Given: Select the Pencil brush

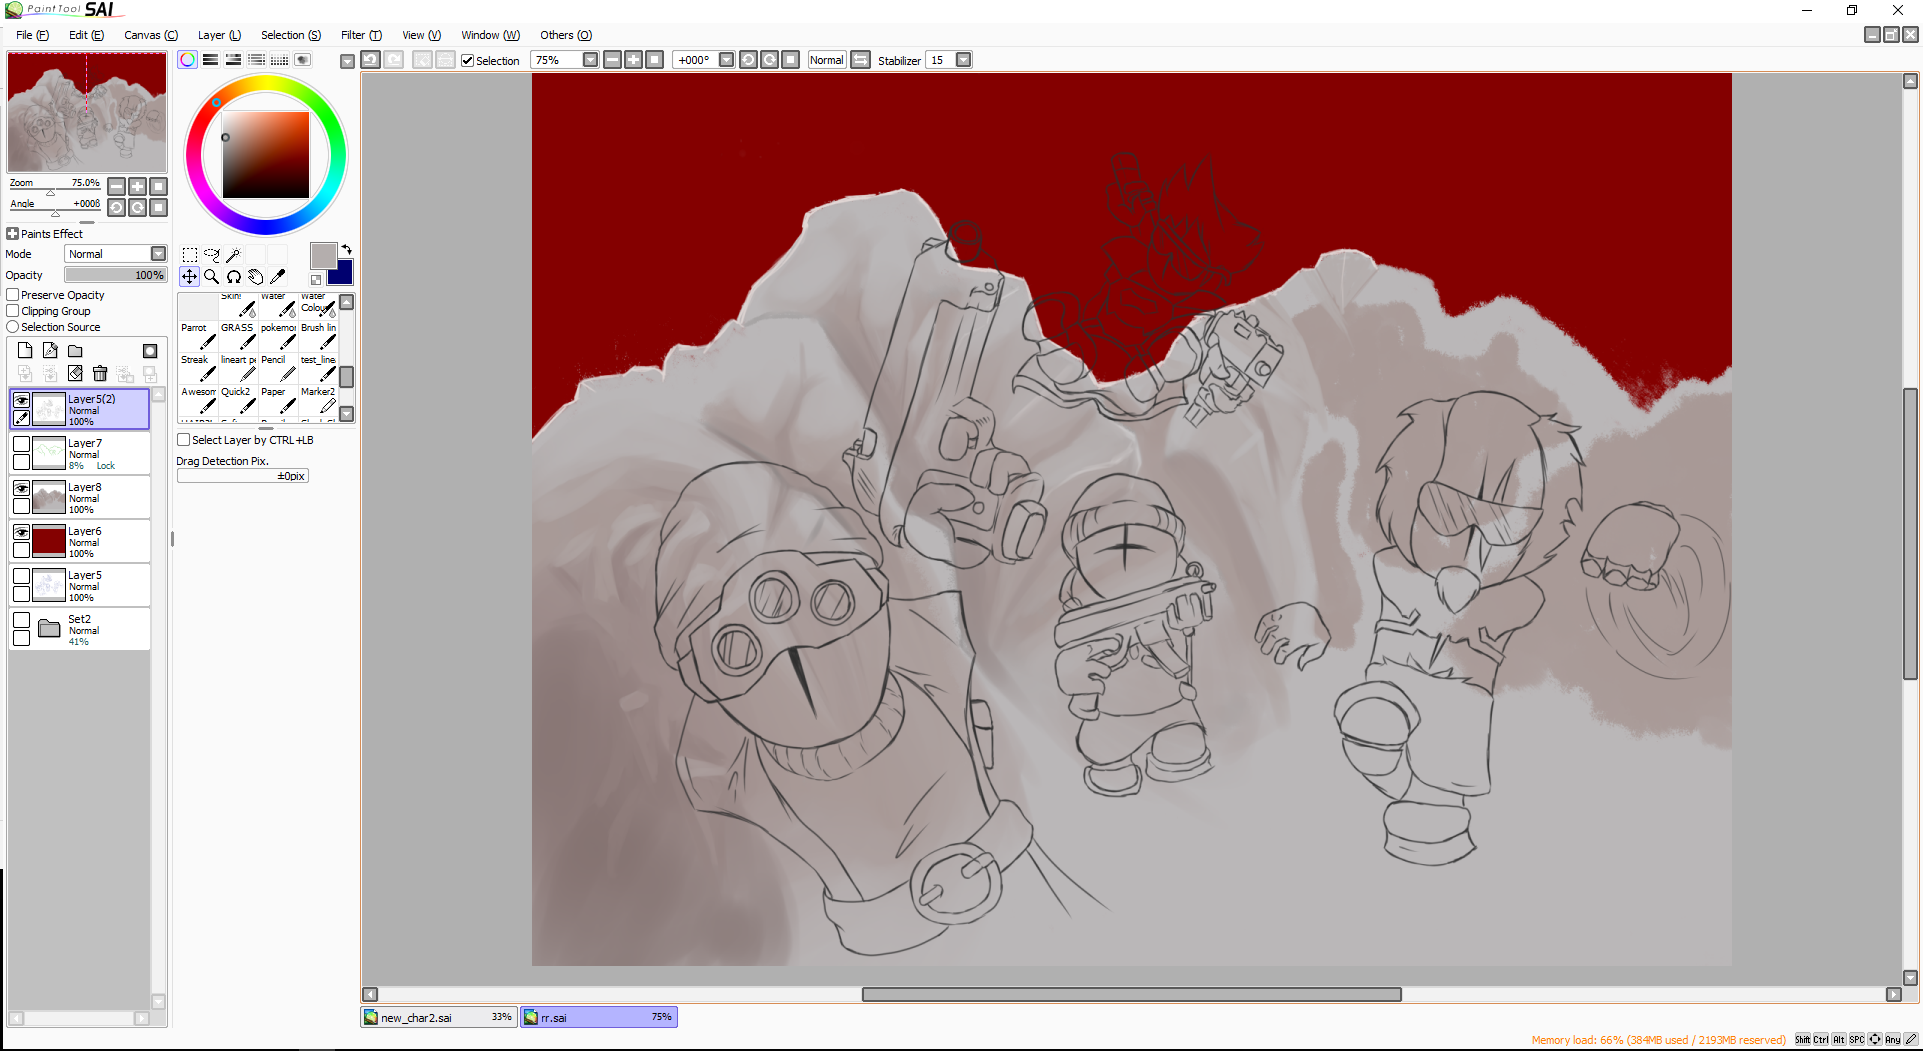Looking at the screenshot, I should click(x=278, y=368).
